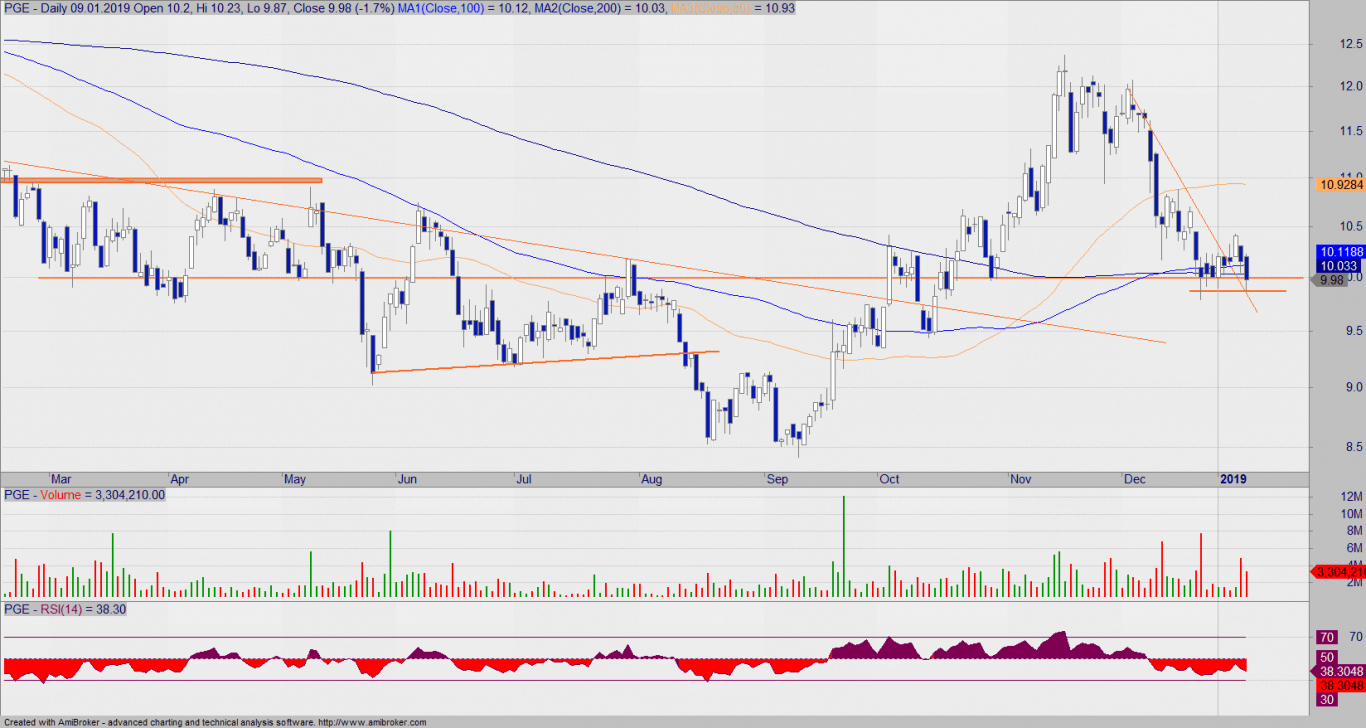Select the blue 10.1188 price tag
The image size is (1366, 728).
coord(1339,251)
